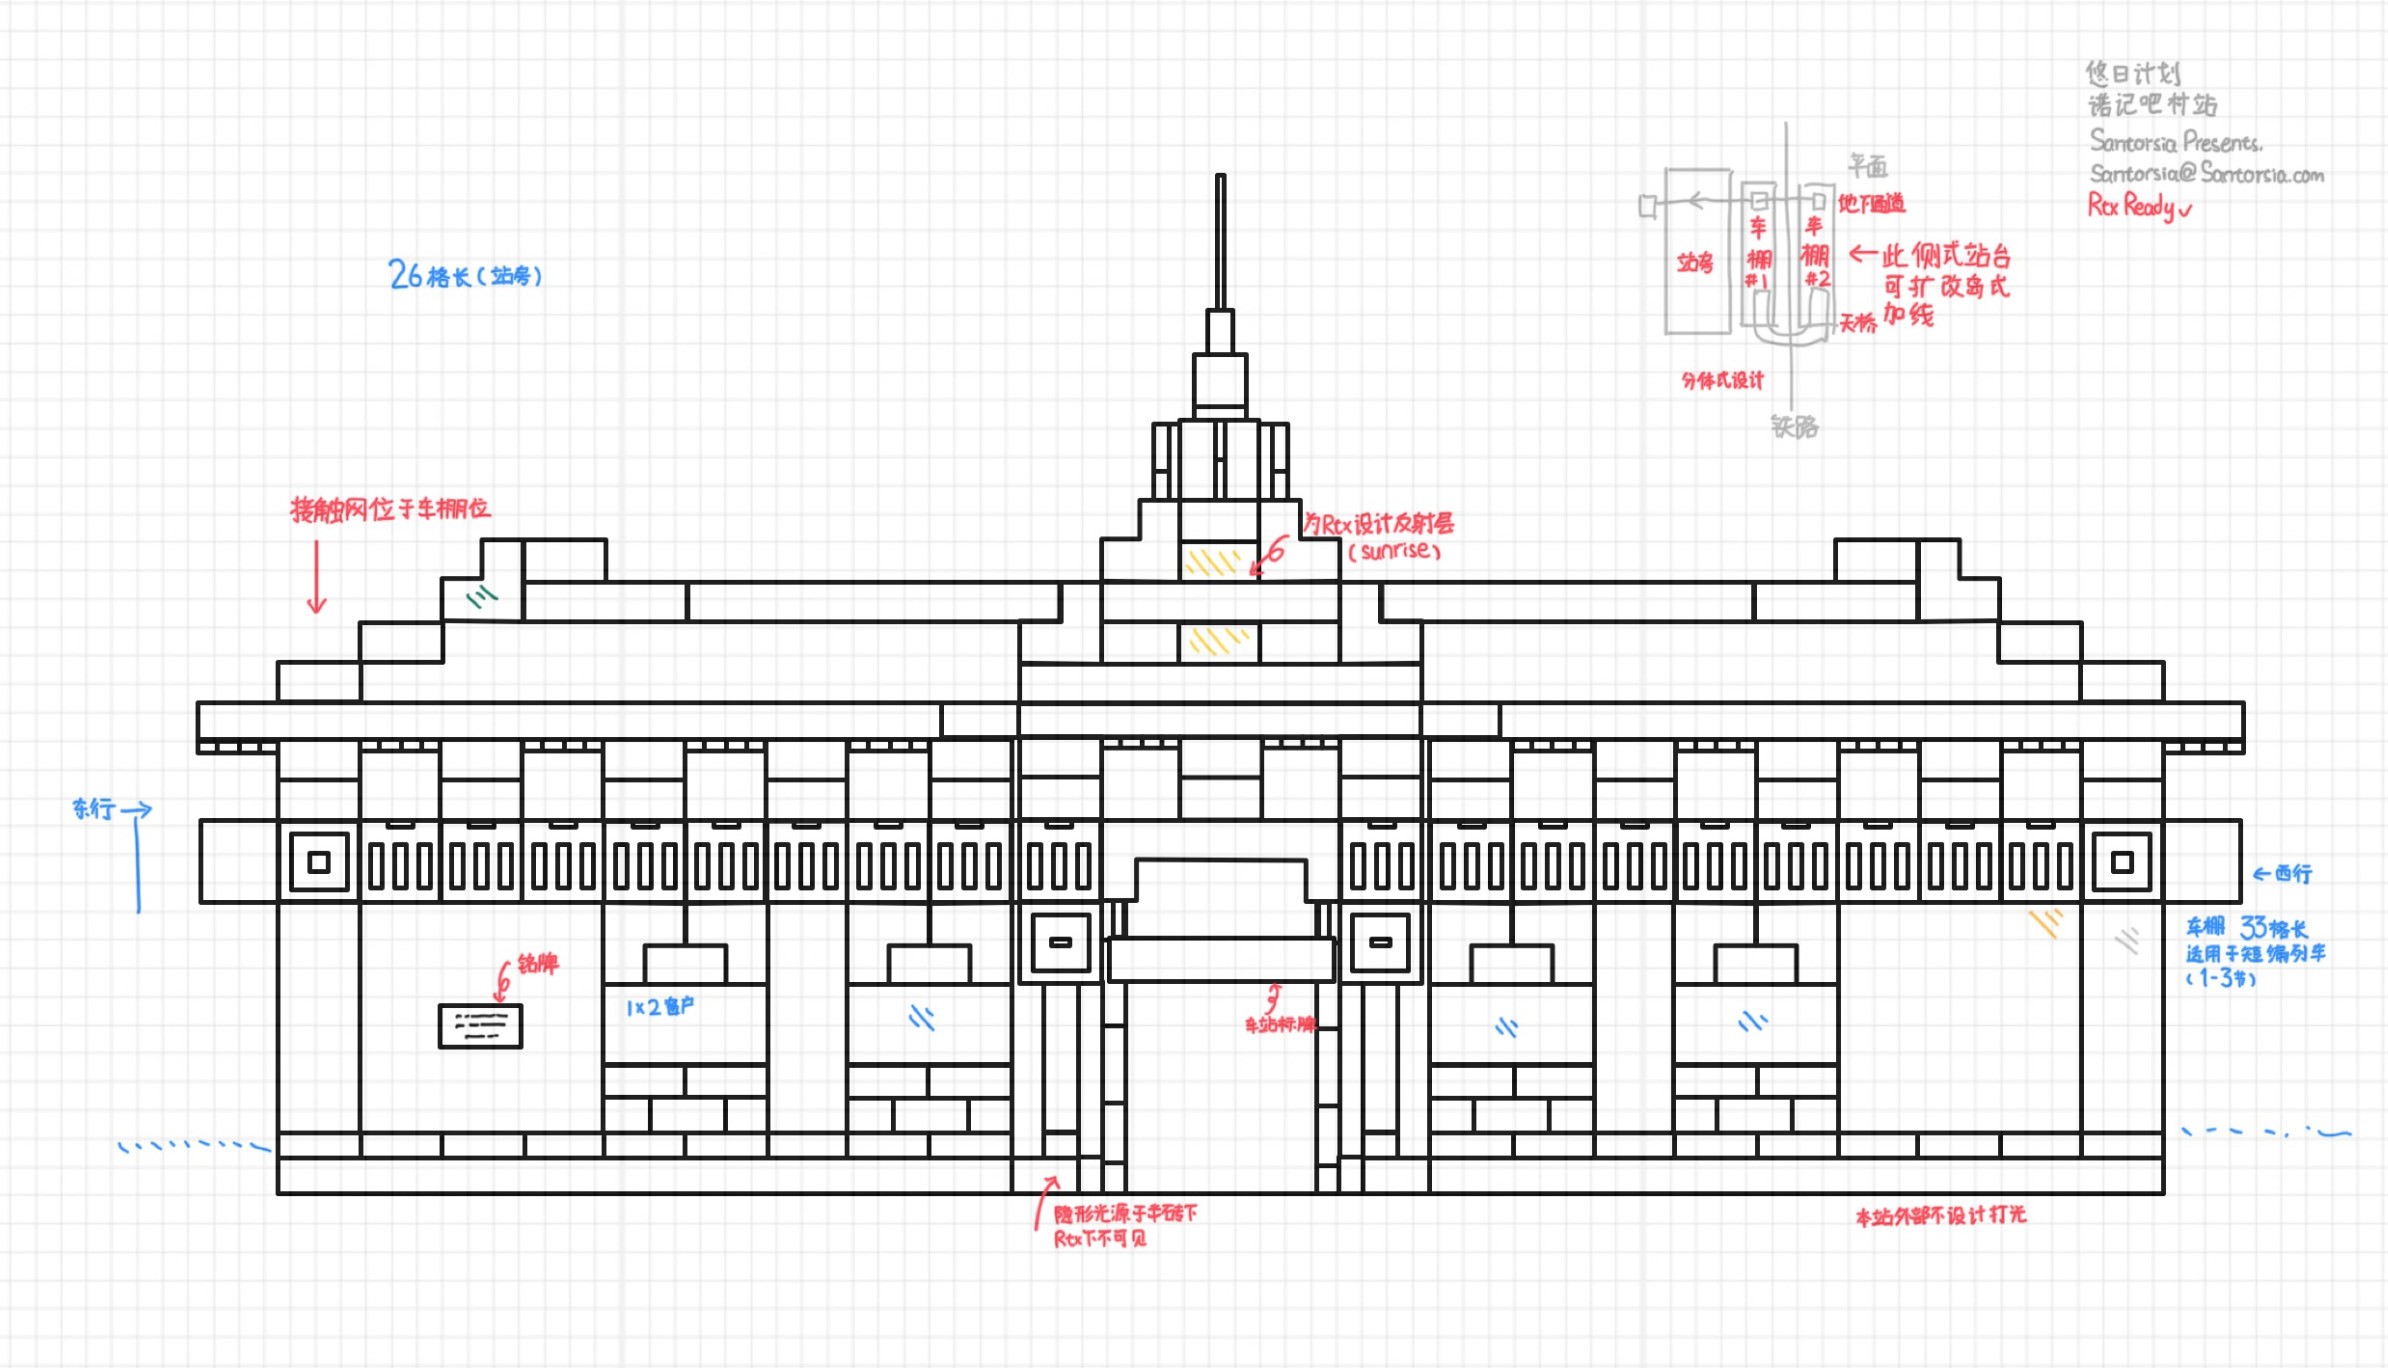Click the small nameplate sign with lines
This screenshot has width=2388, height=1368.
(480, 1025)
